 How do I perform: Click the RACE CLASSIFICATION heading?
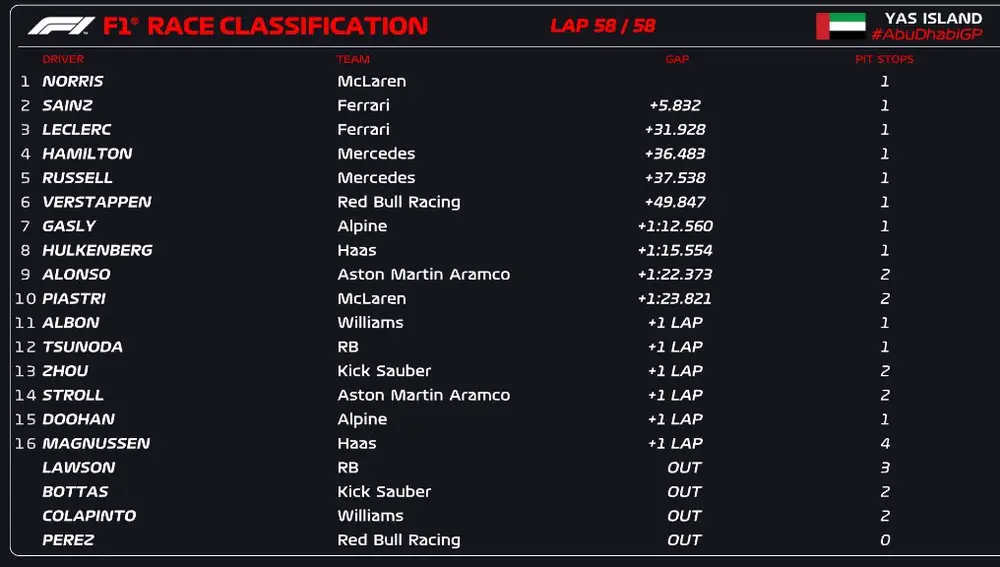click(287, 26)
